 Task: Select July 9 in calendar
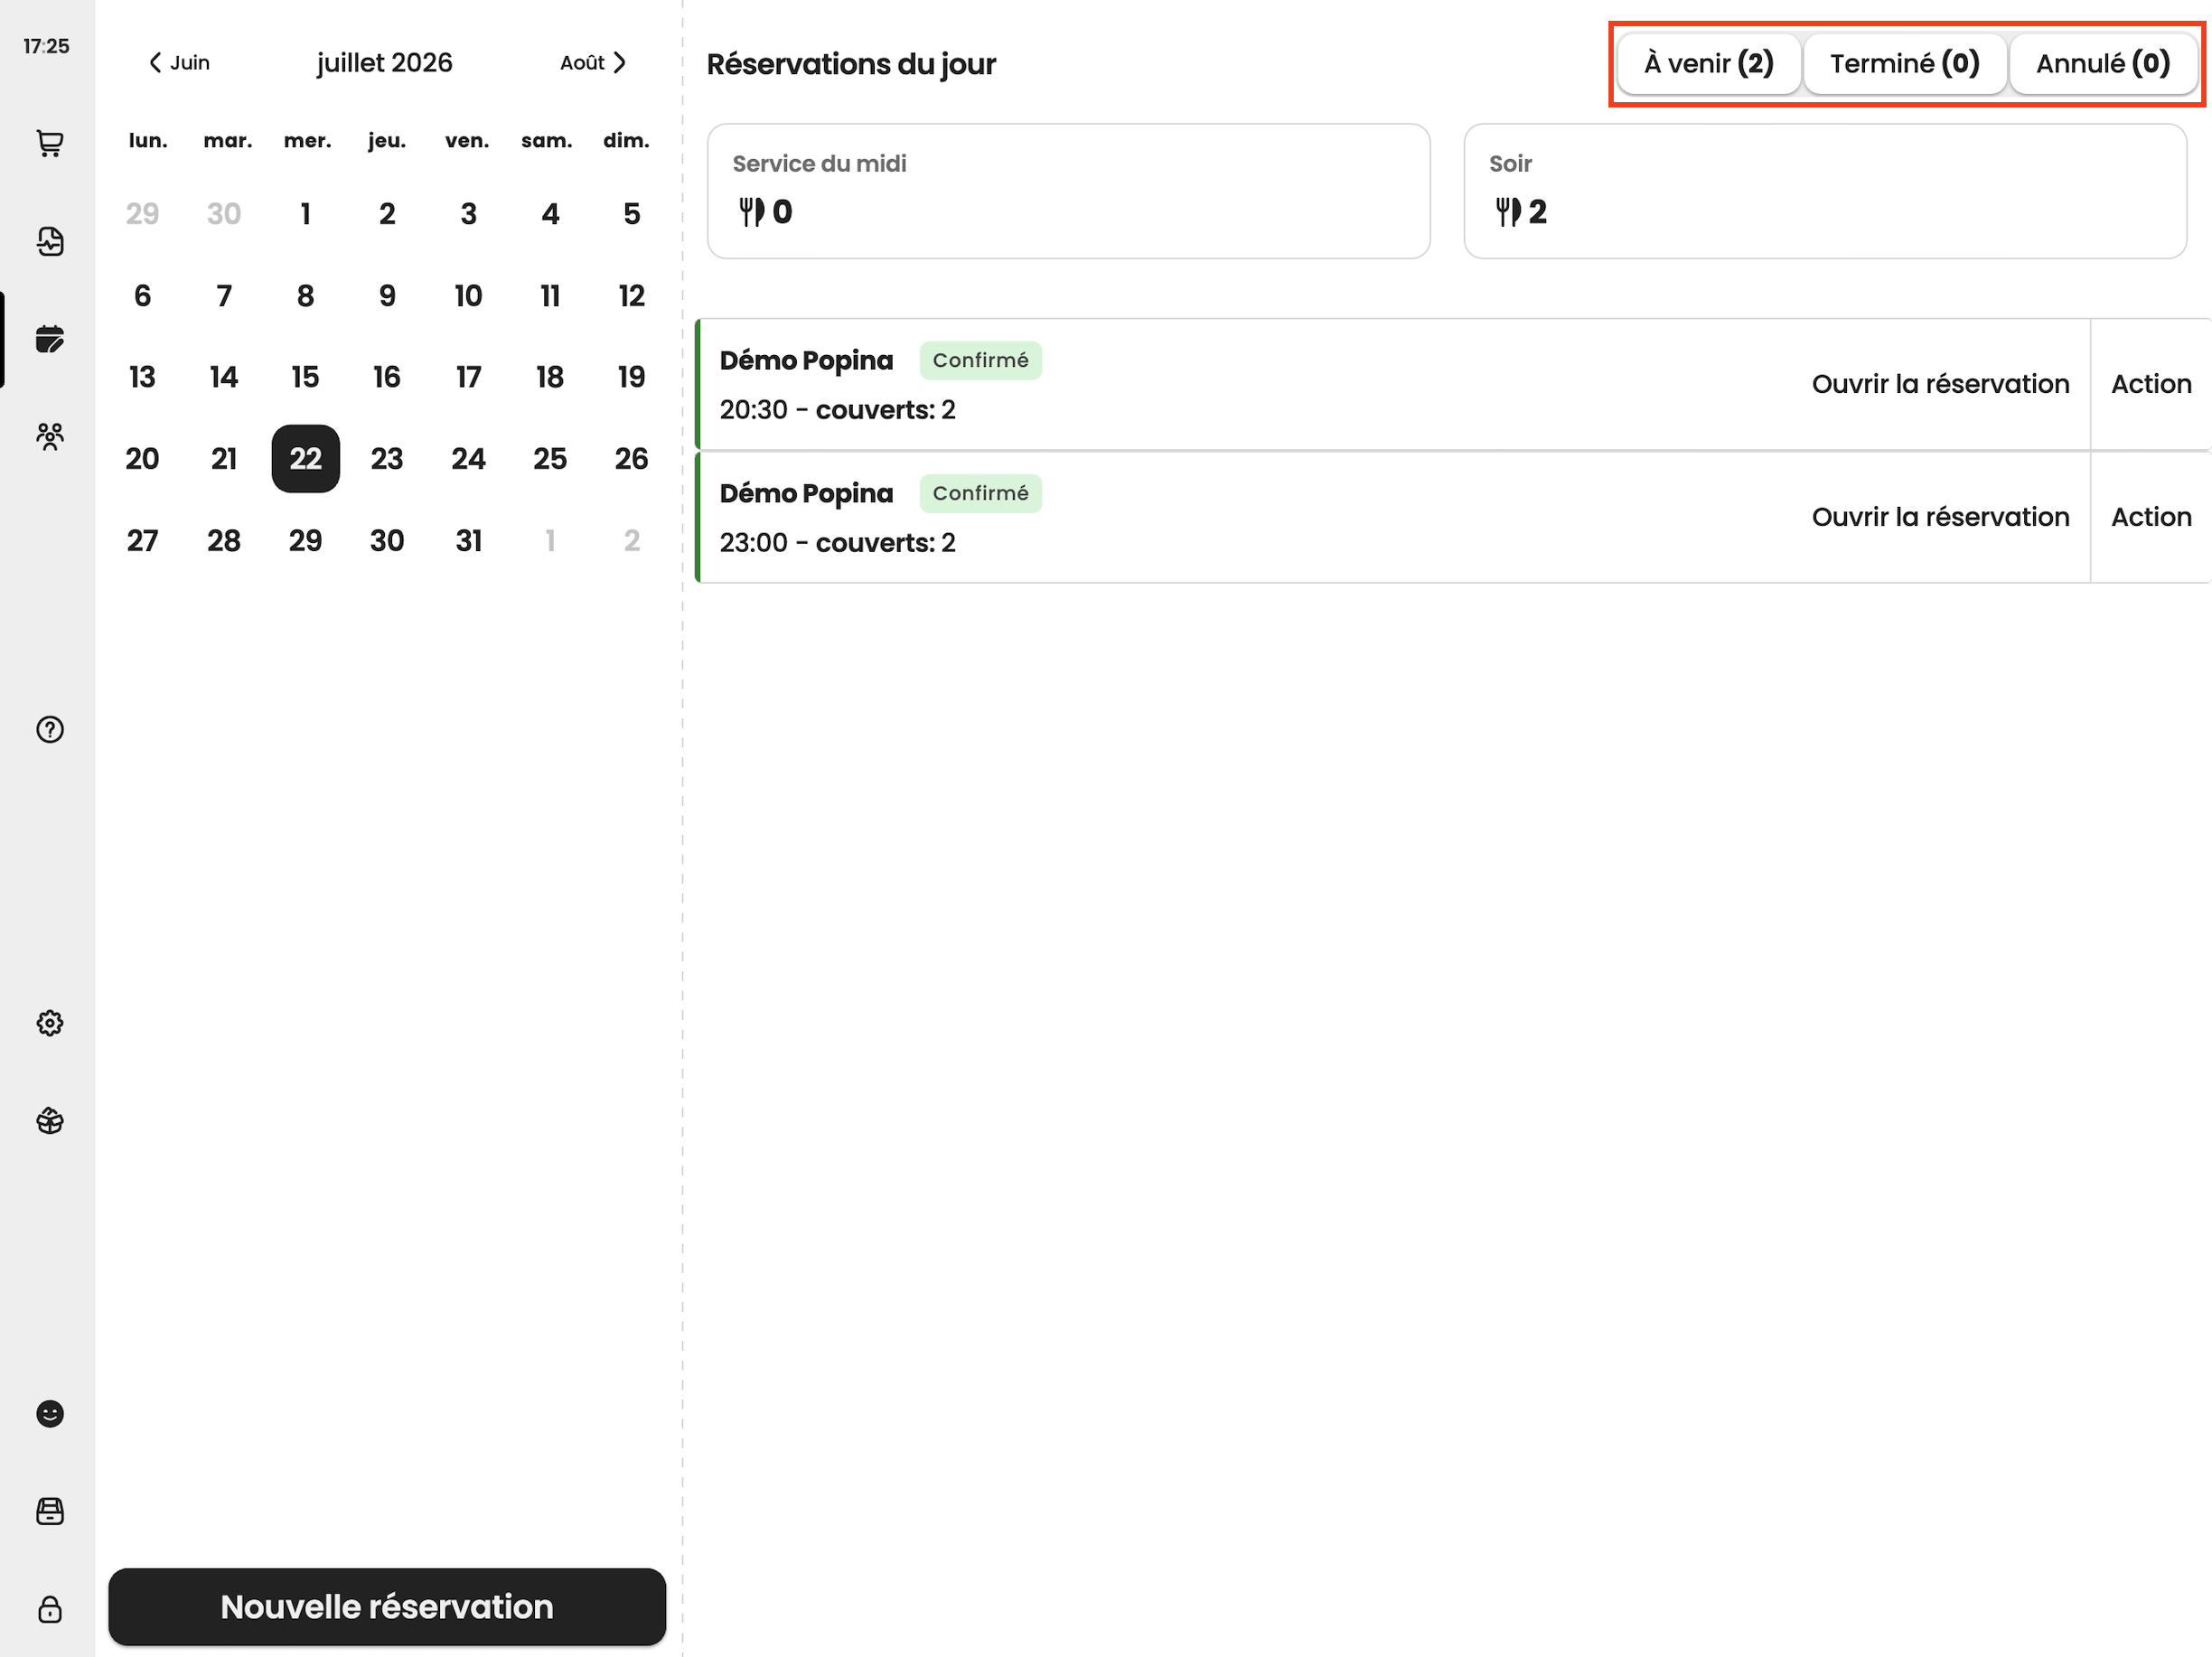tap(387, 296)
